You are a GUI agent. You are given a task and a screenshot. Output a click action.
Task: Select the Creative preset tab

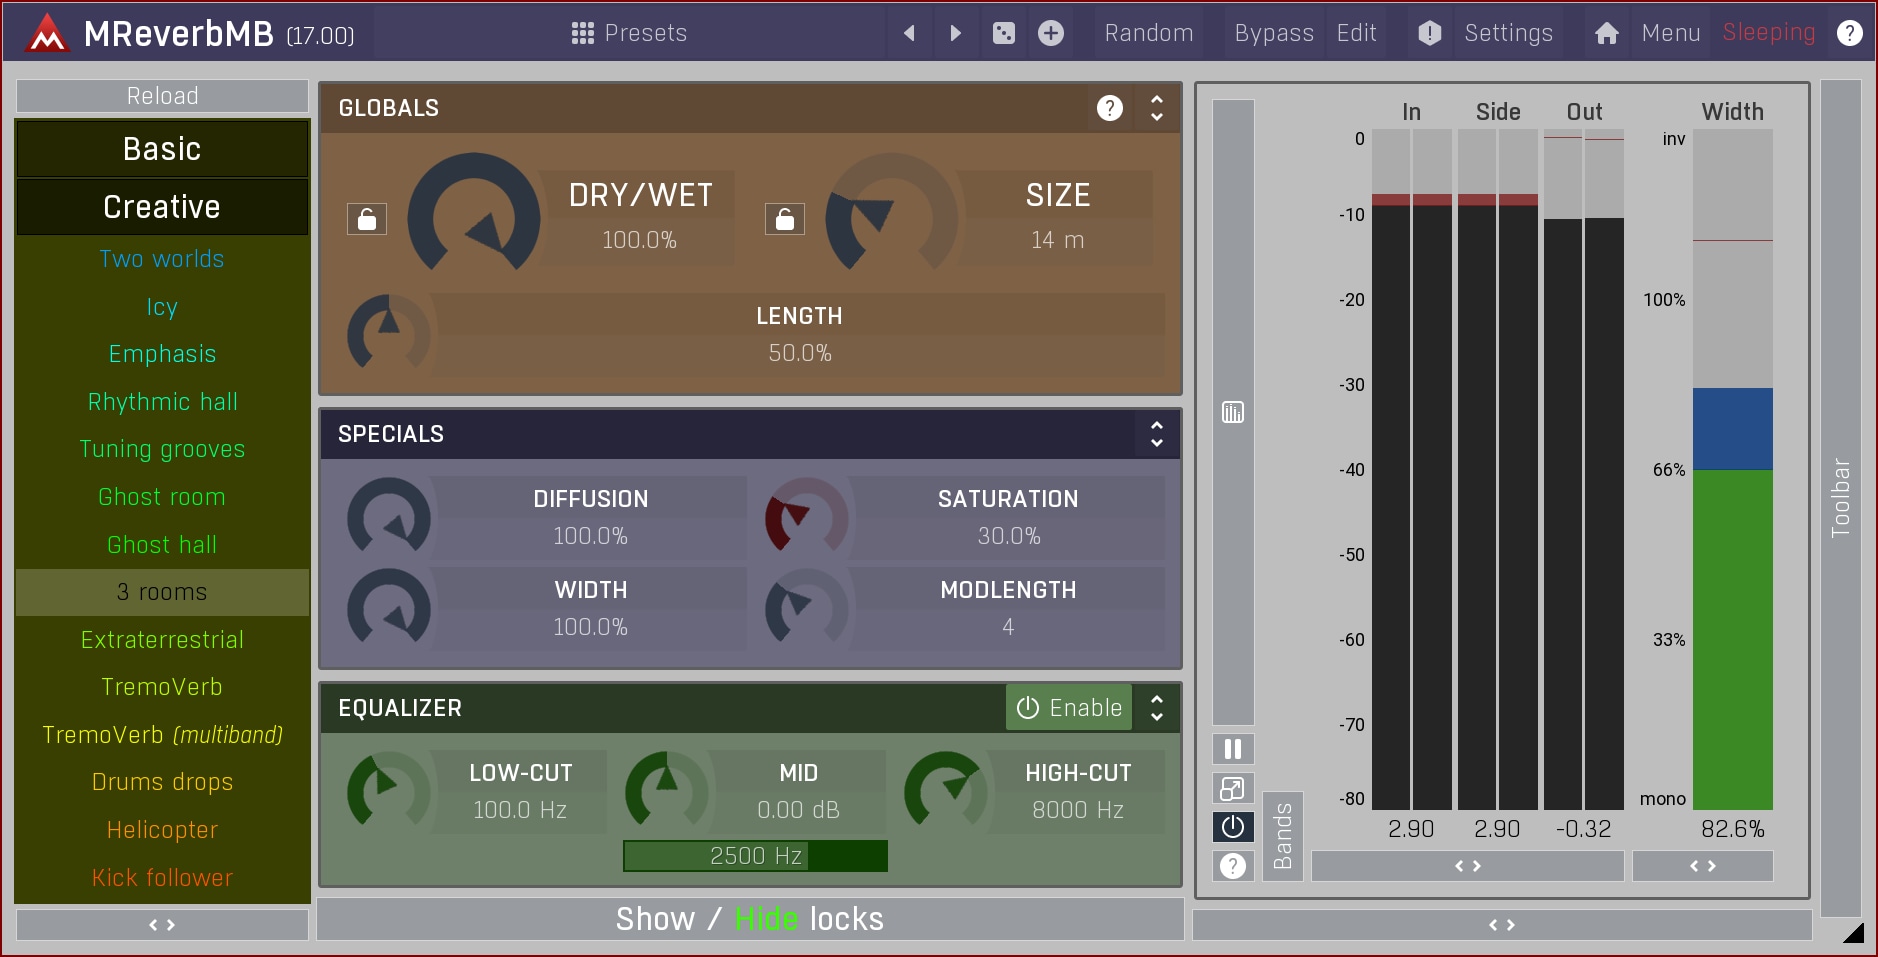(162, 207)
